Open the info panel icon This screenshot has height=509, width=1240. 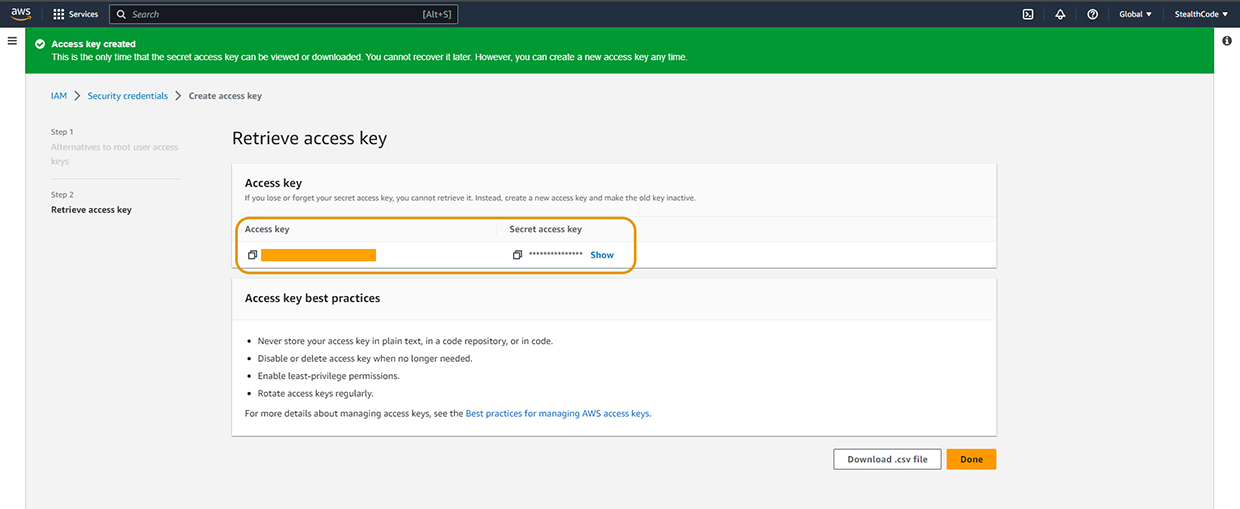(x=1227, y=41)
